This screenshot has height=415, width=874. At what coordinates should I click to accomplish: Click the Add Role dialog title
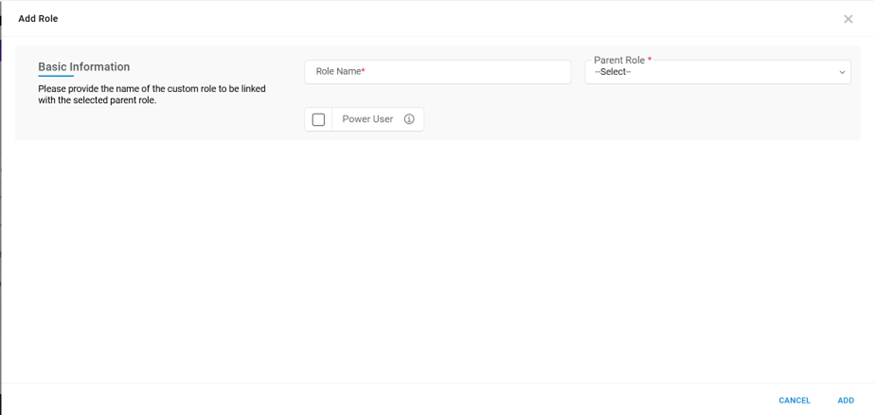pos(38,19)
